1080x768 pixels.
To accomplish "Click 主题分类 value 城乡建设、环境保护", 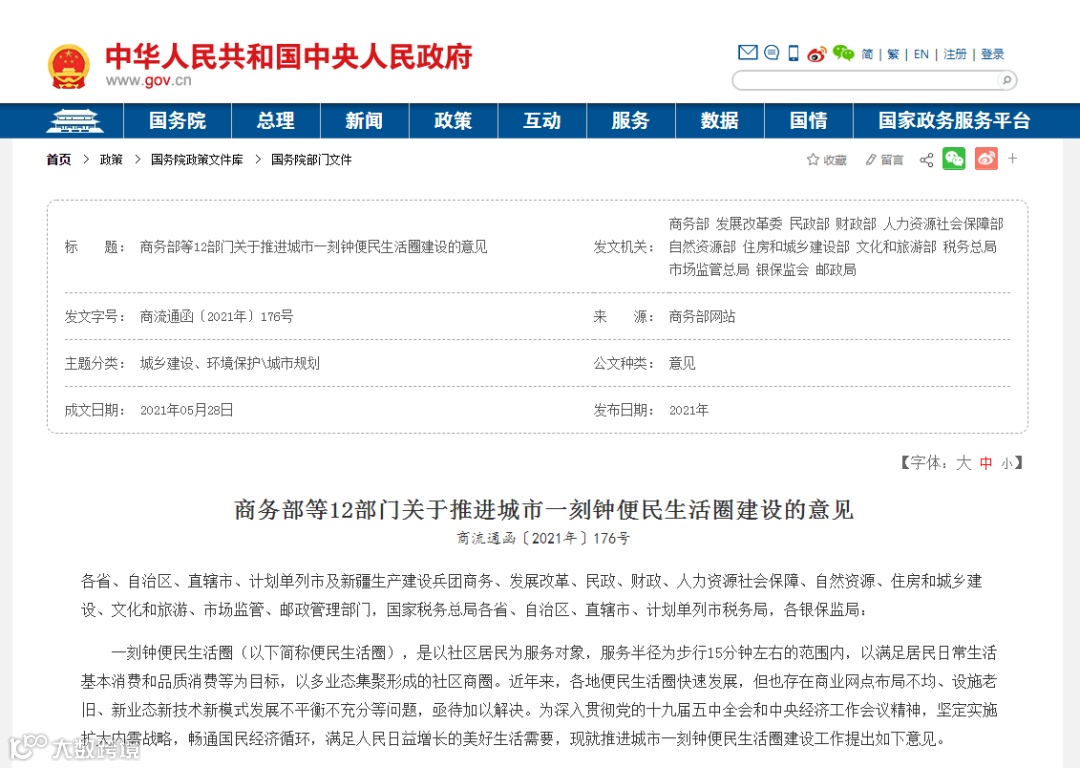I will point(229,364).
